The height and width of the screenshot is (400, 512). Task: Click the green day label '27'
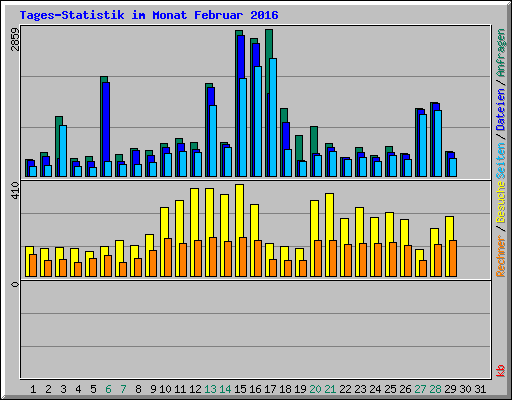point(420,389)
